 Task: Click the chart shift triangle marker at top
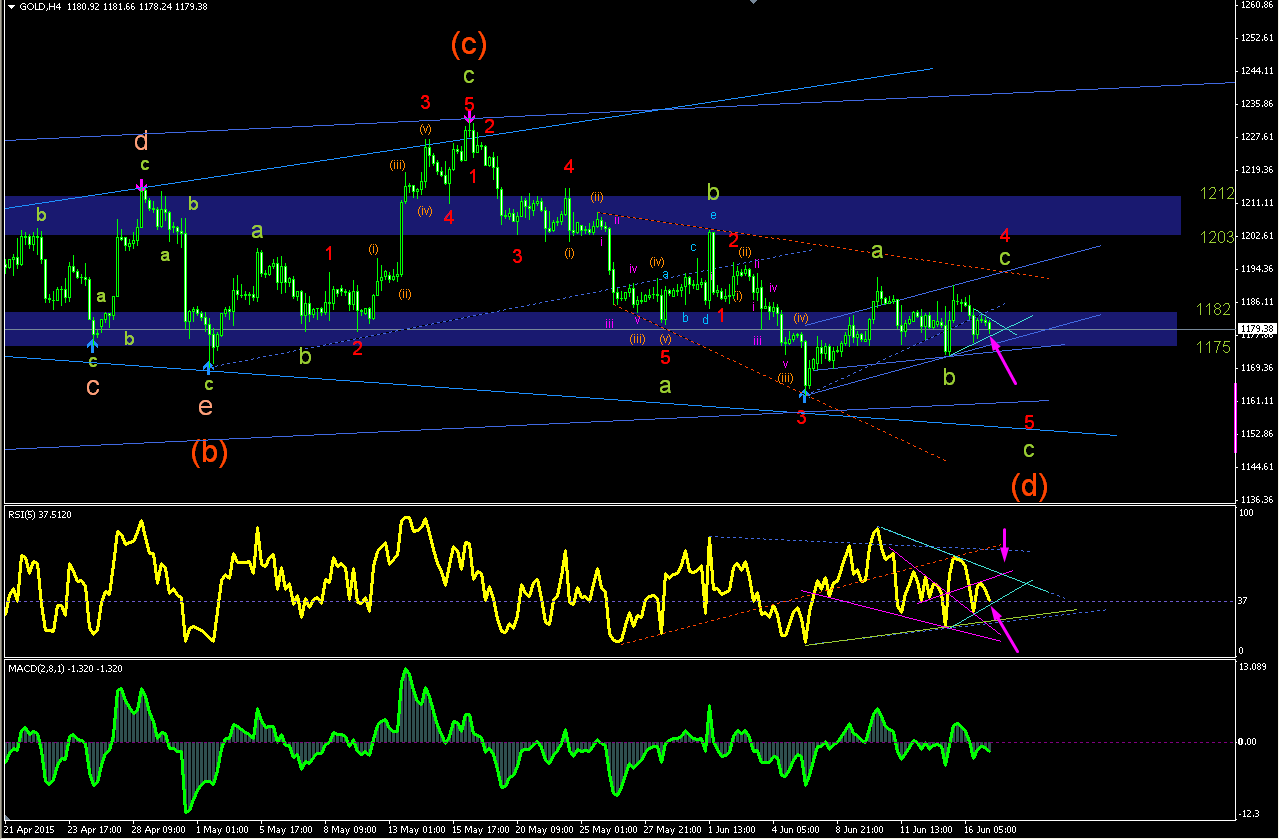pos(752,3)
